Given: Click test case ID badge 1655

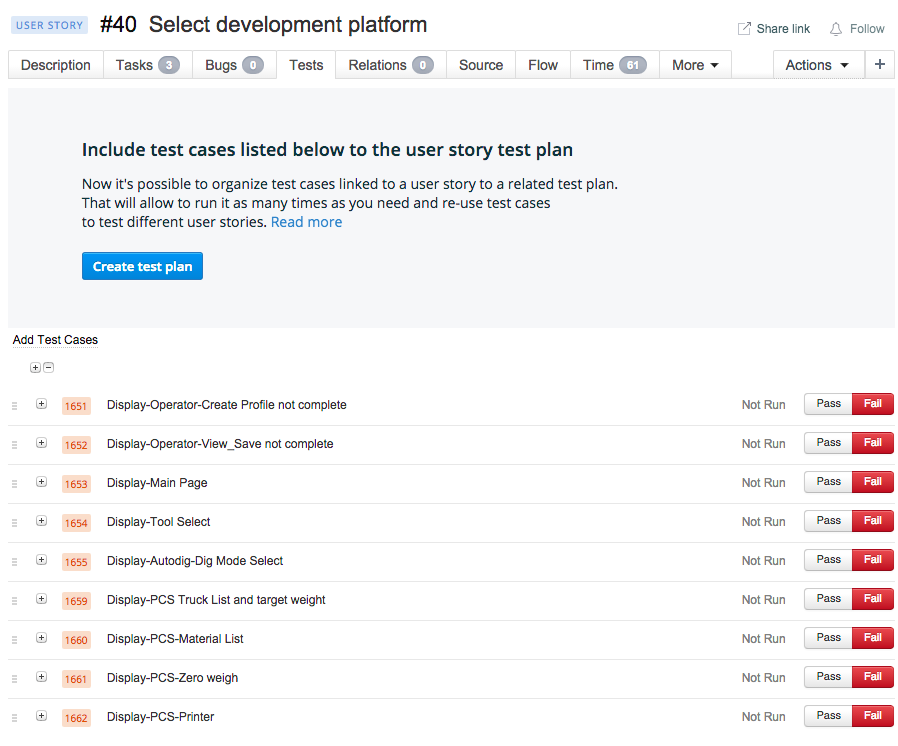Looking at the screenshot, I should click(x=76, y=562).
